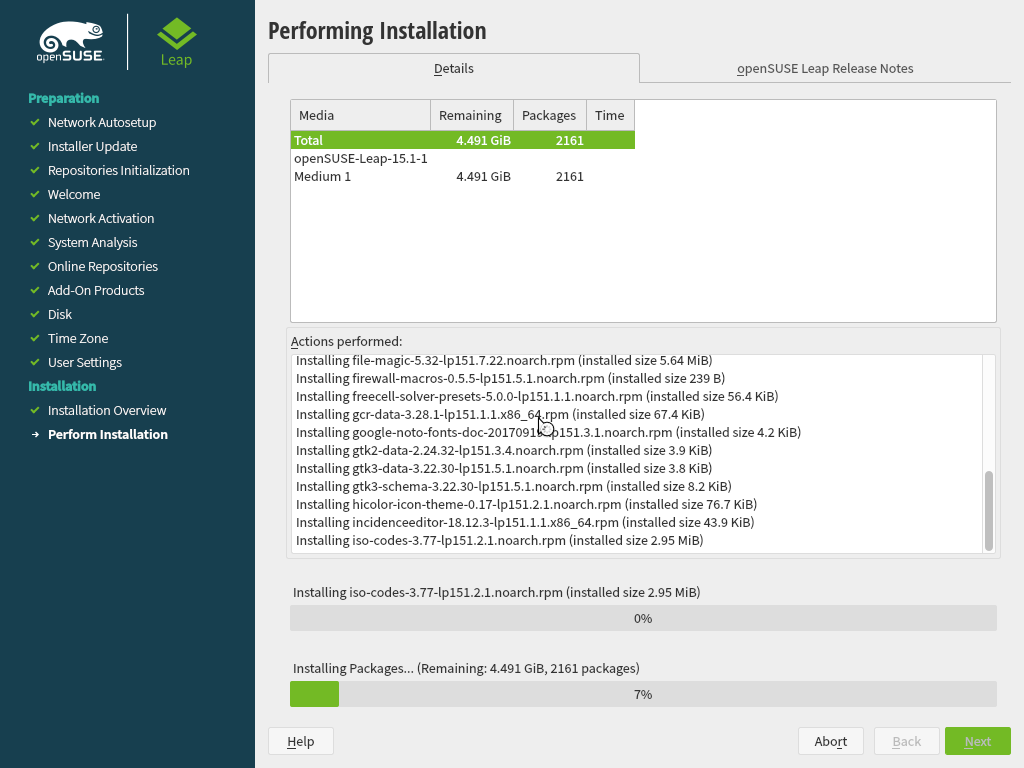Click the Media column header
Screen dimensions: 1024x768
pos(360,116)
